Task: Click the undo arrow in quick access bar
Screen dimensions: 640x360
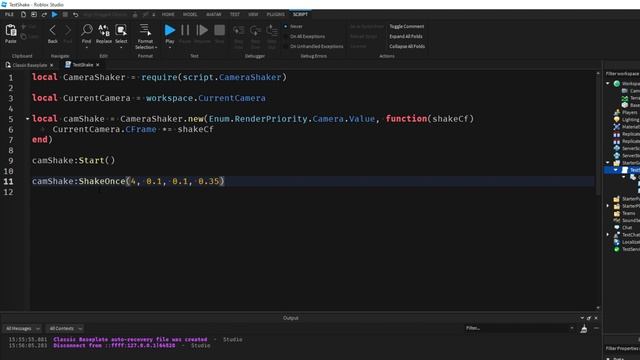Action: click(76, 14)
